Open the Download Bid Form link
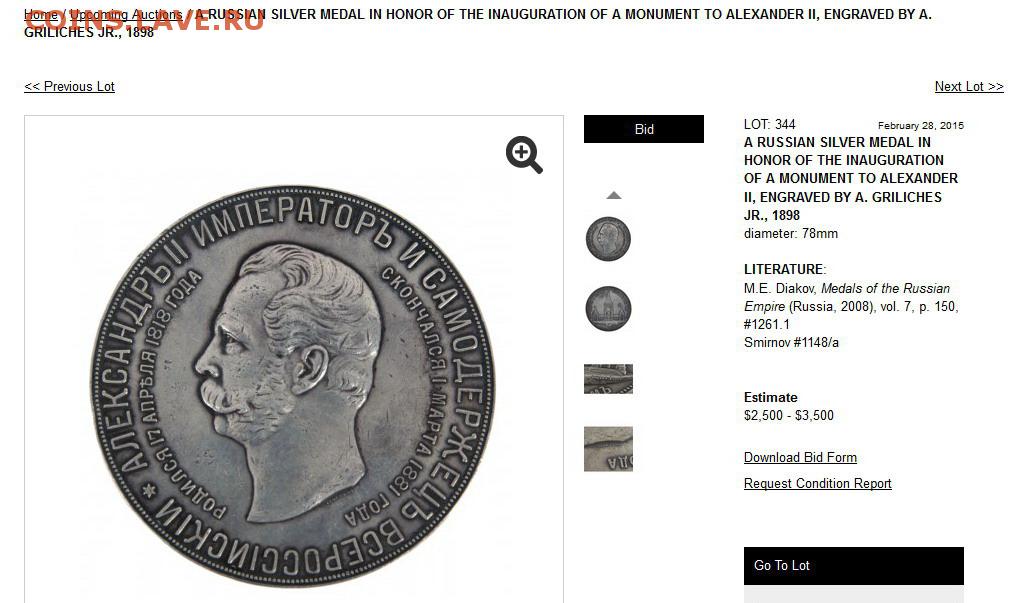The image size is (1018, 603). (801, 458)
